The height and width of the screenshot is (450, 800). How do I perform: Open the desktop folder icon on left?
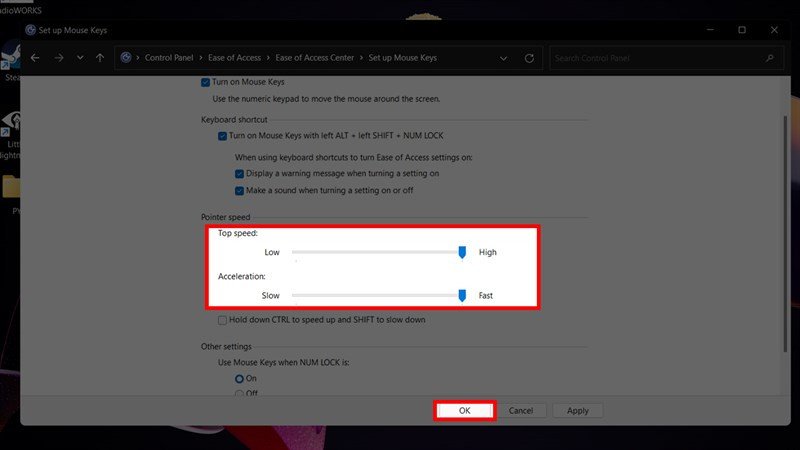pyautogui.click(x=12, y=186)
